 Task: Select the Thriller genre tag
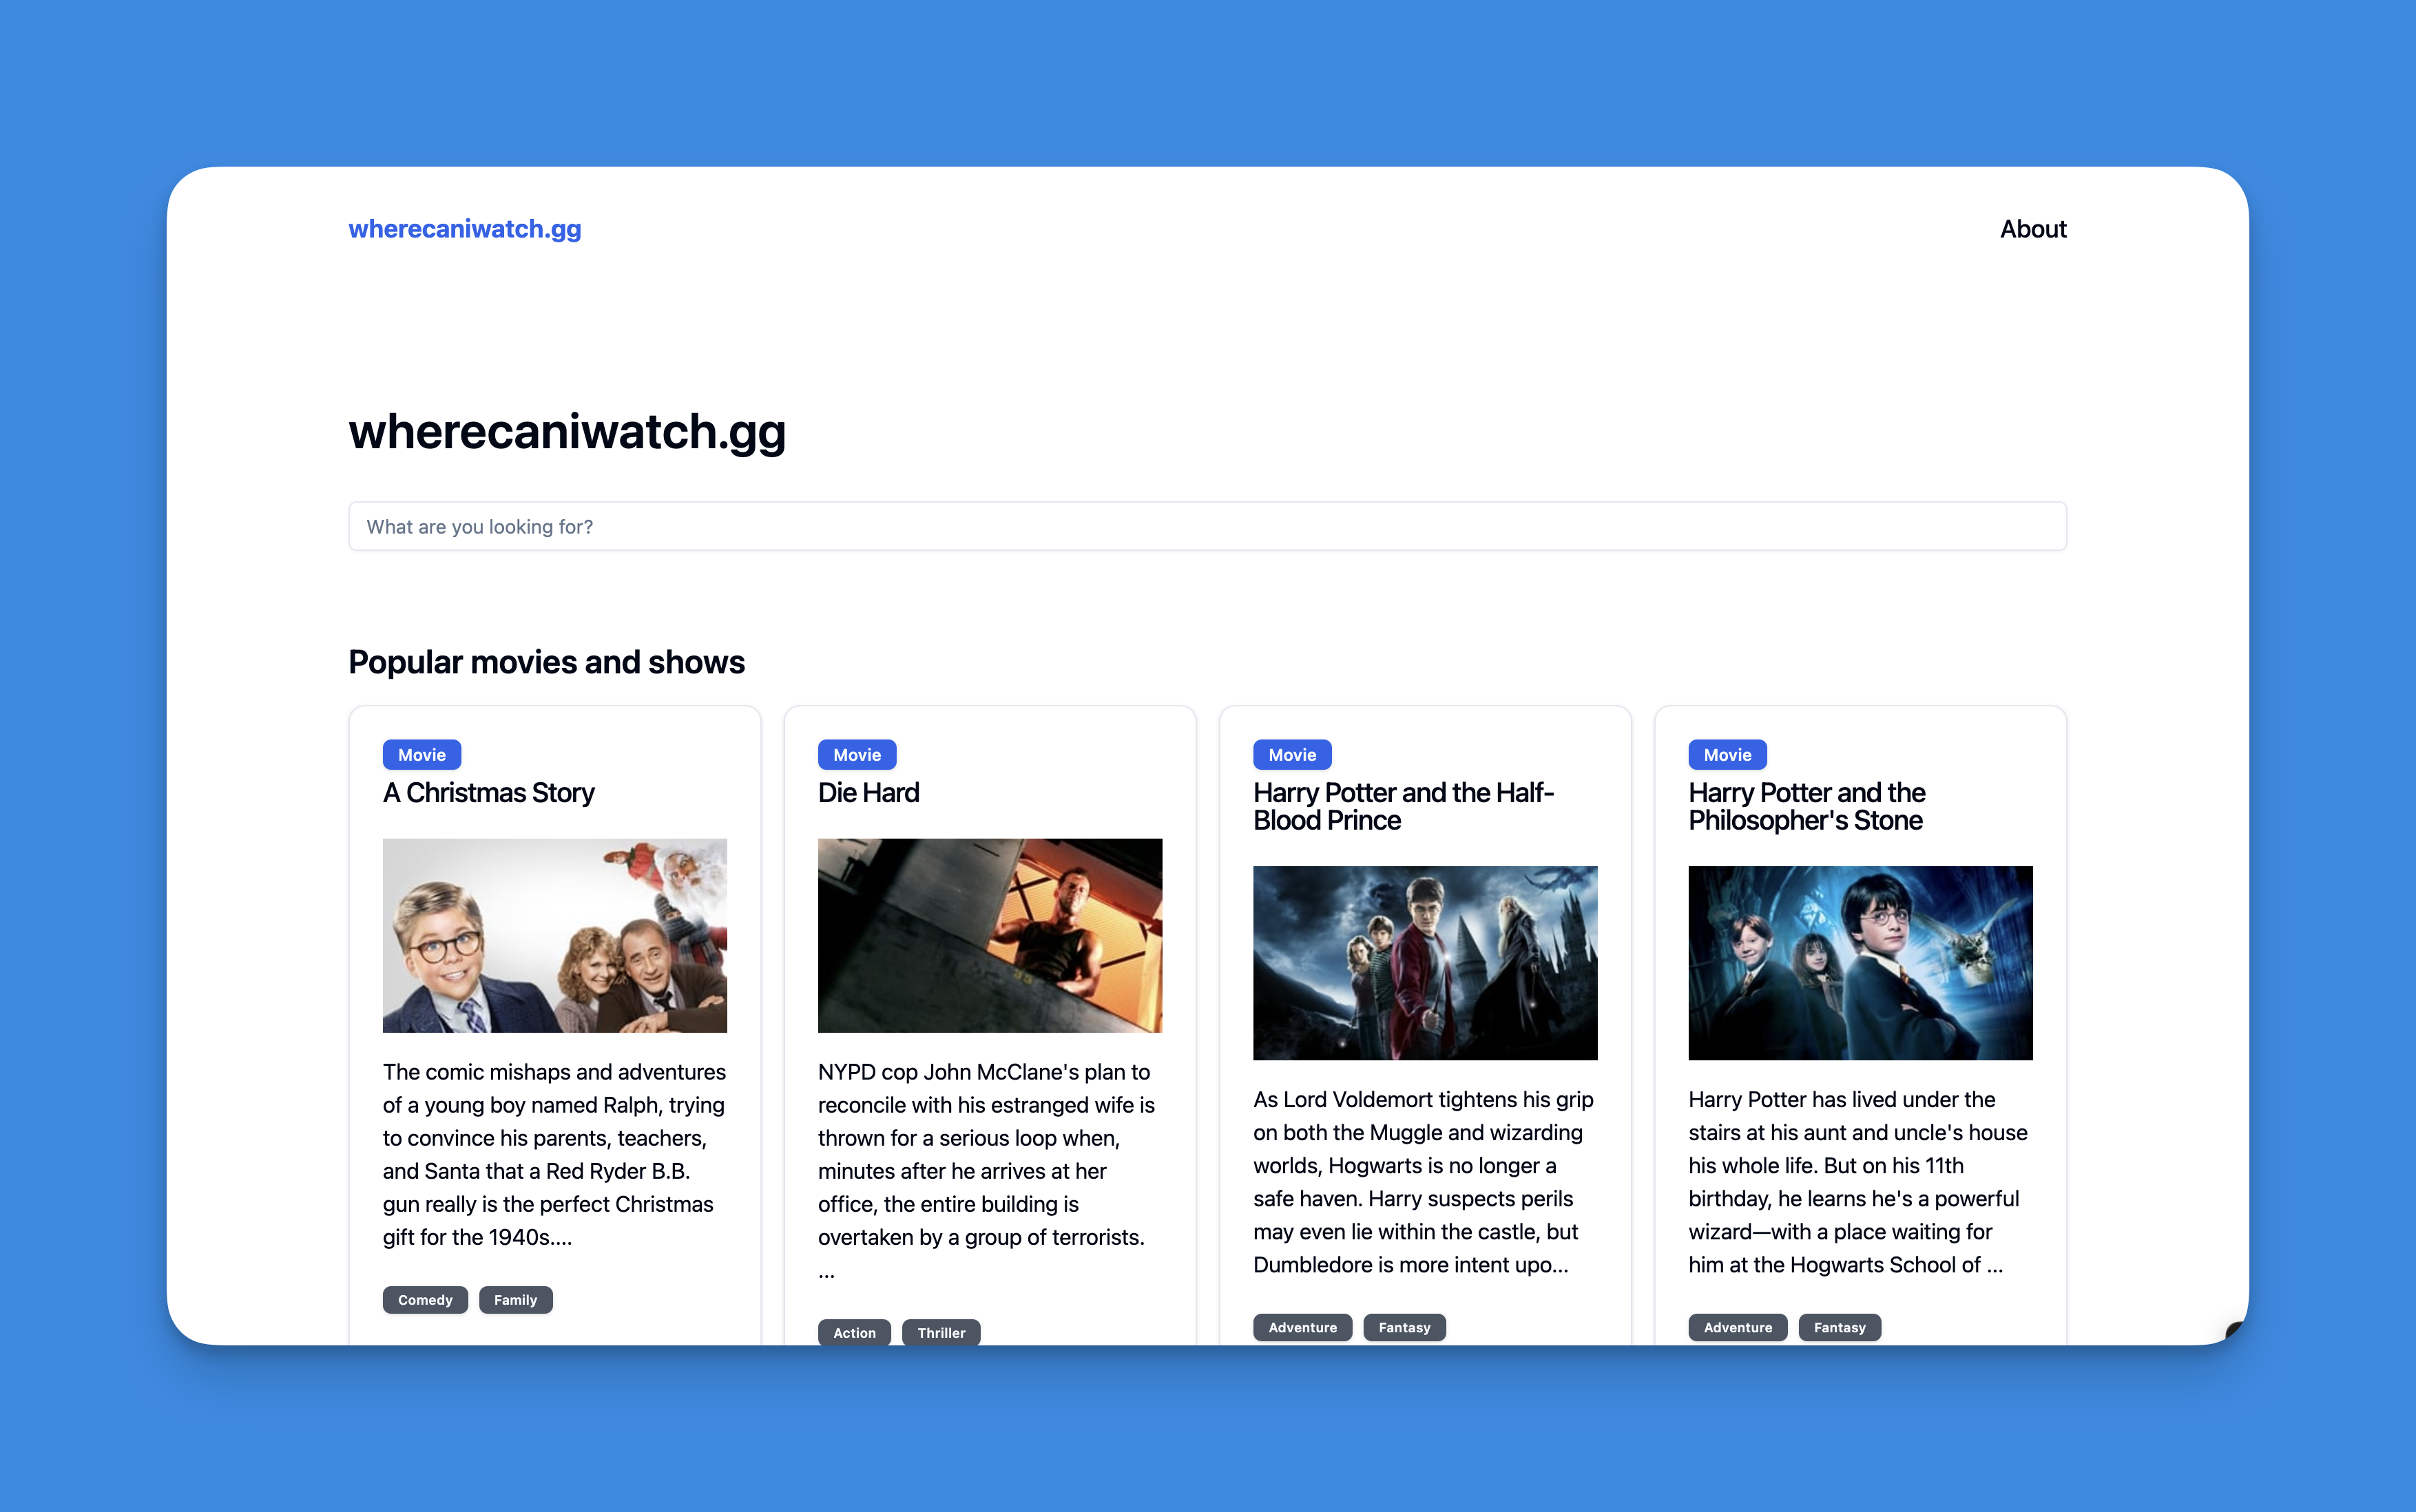[941, 1332]
